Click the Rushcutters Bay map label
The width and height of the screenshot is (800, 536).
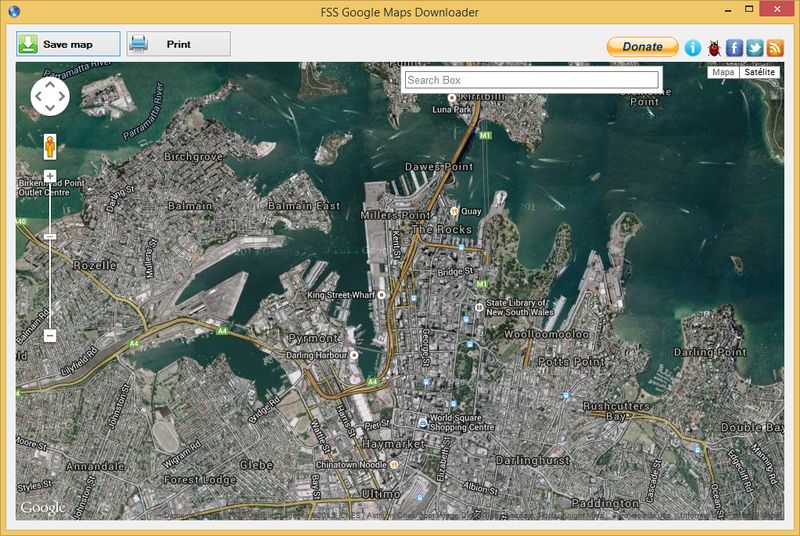coord(616,411)
